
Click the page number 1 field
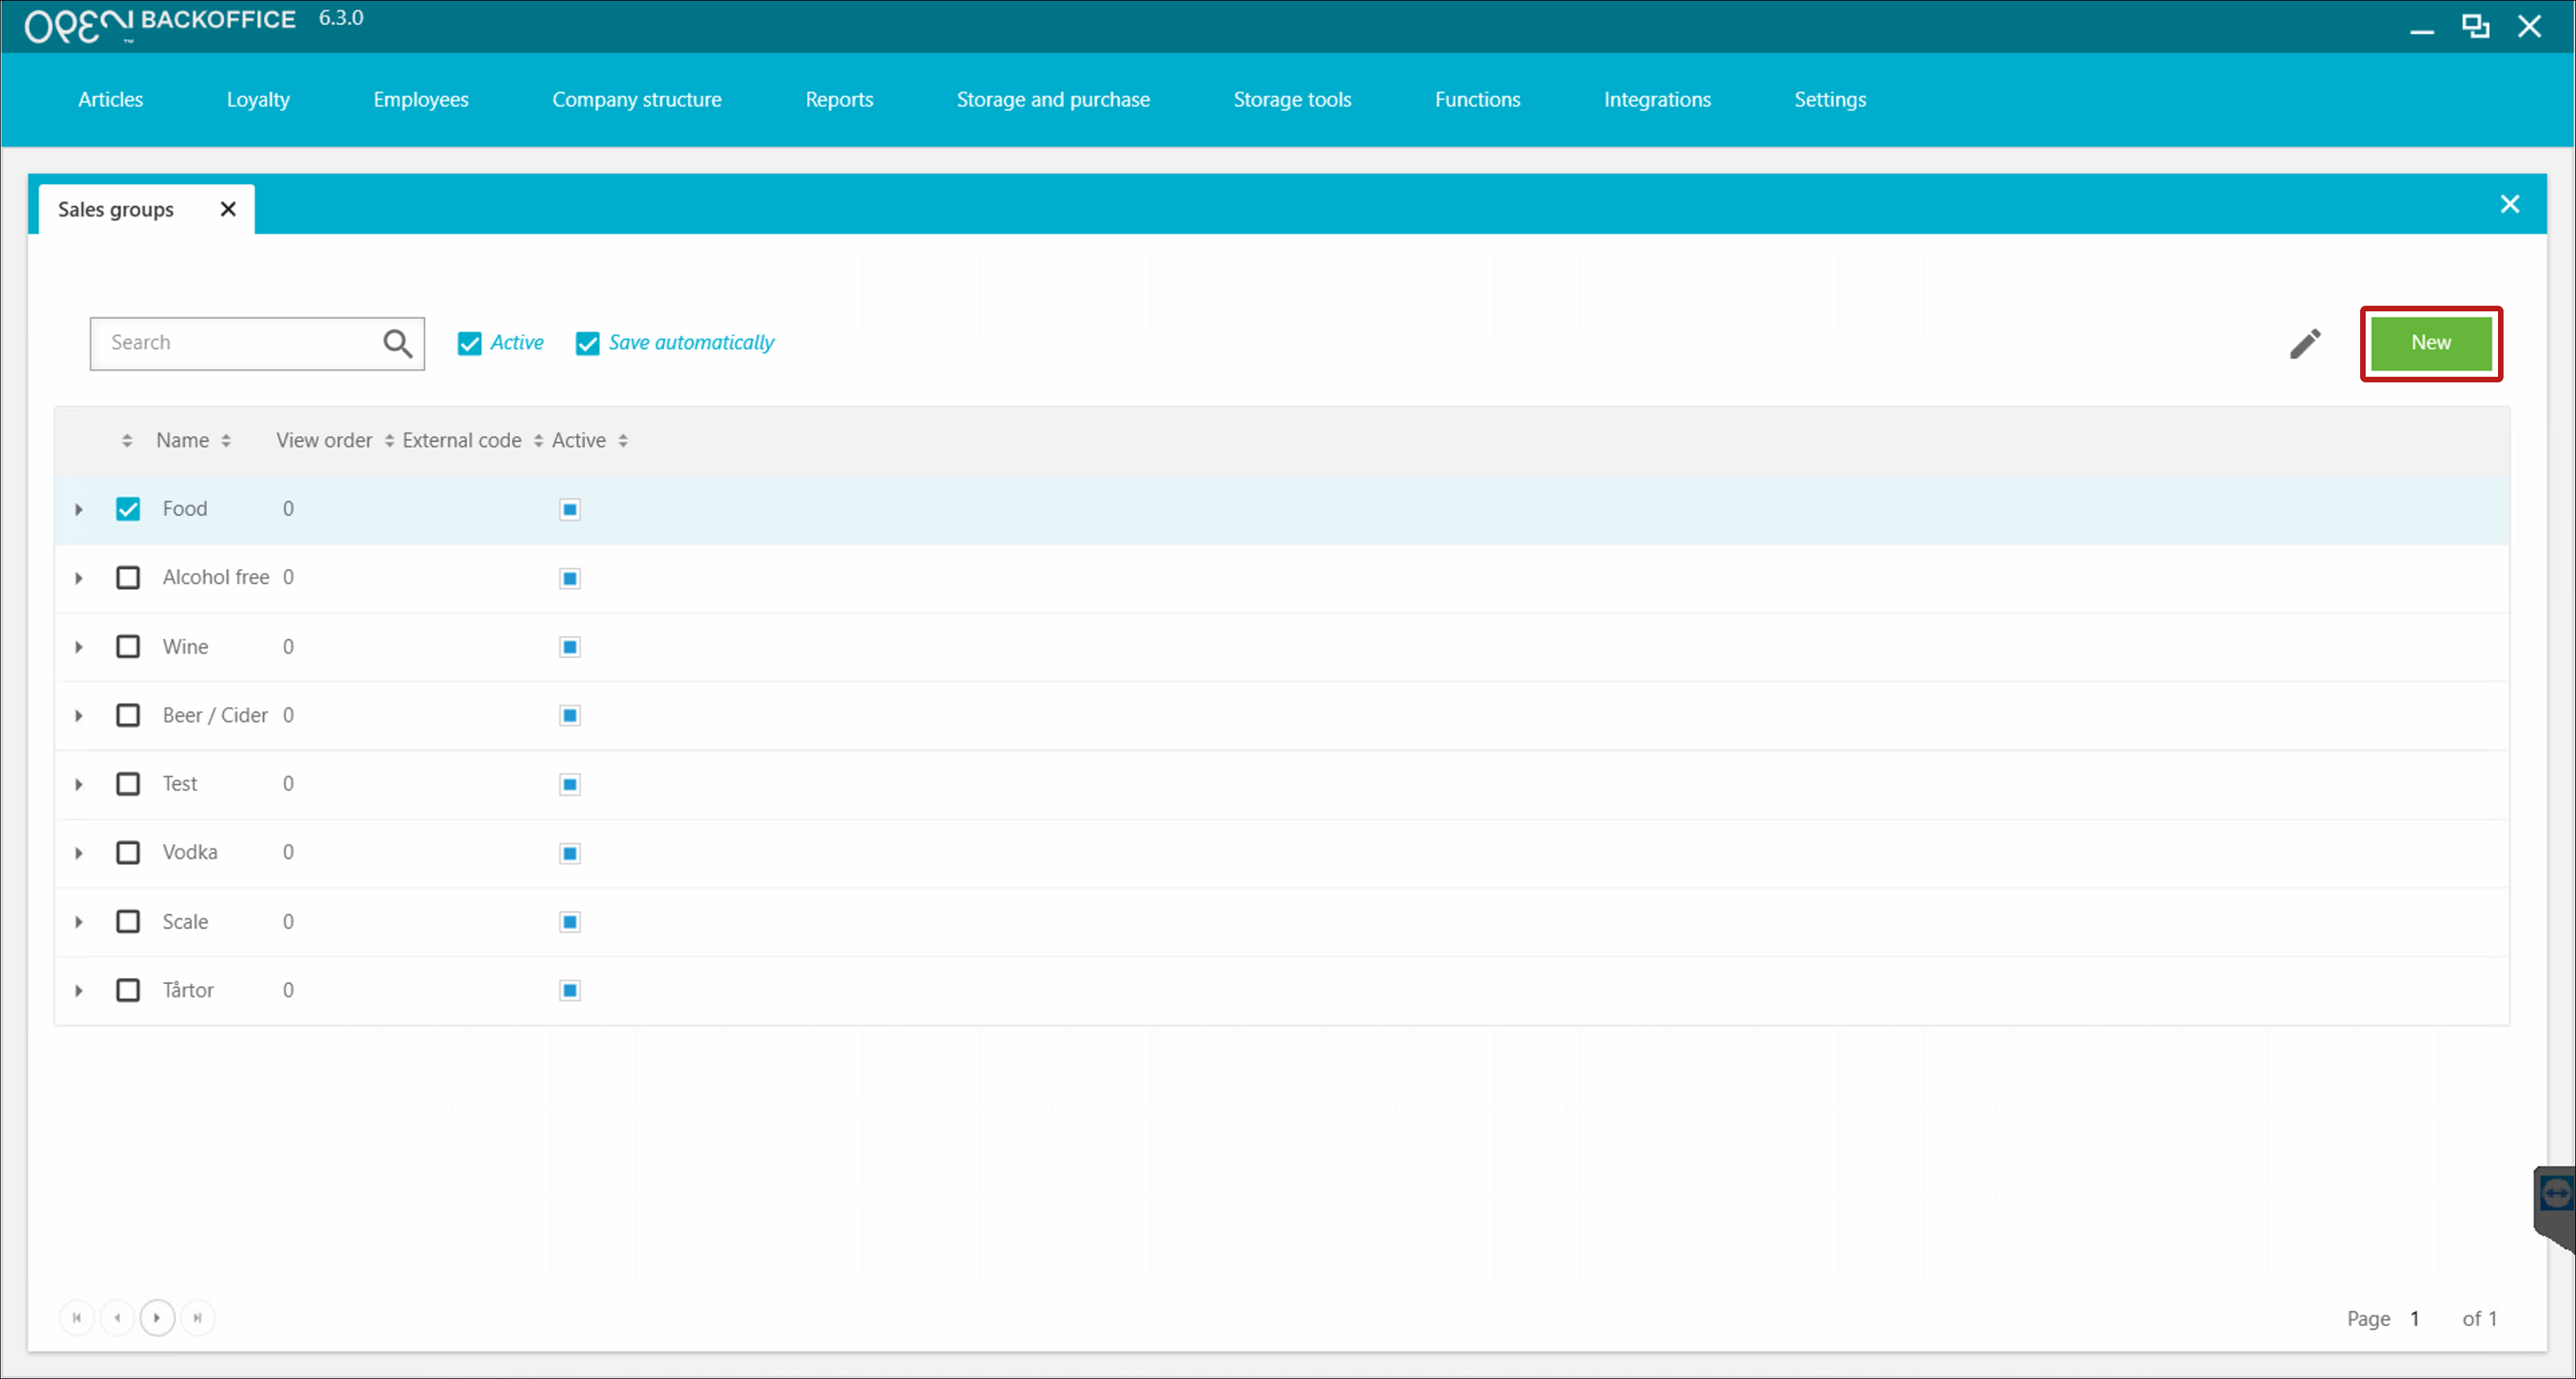[2414, 1318]
